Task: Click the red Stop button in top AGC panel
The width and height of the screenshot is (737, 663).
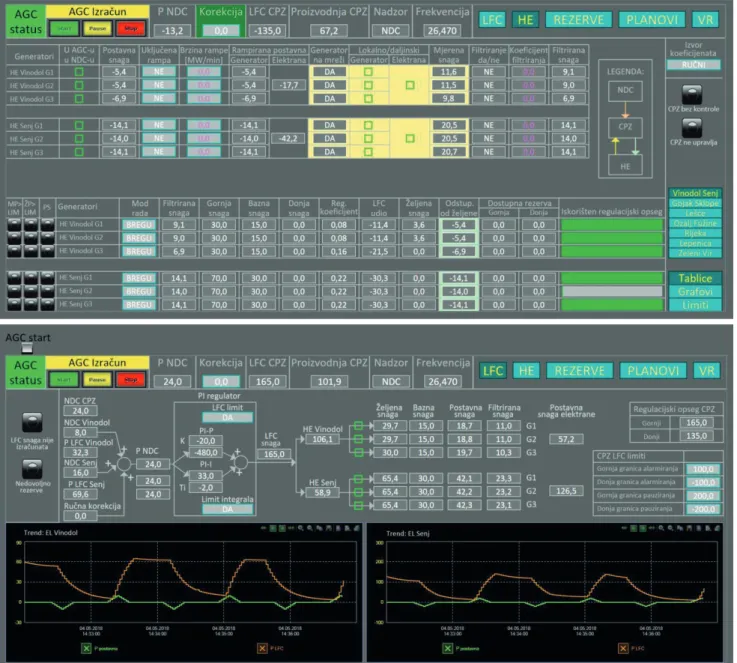Action: [x=131, y=29]
